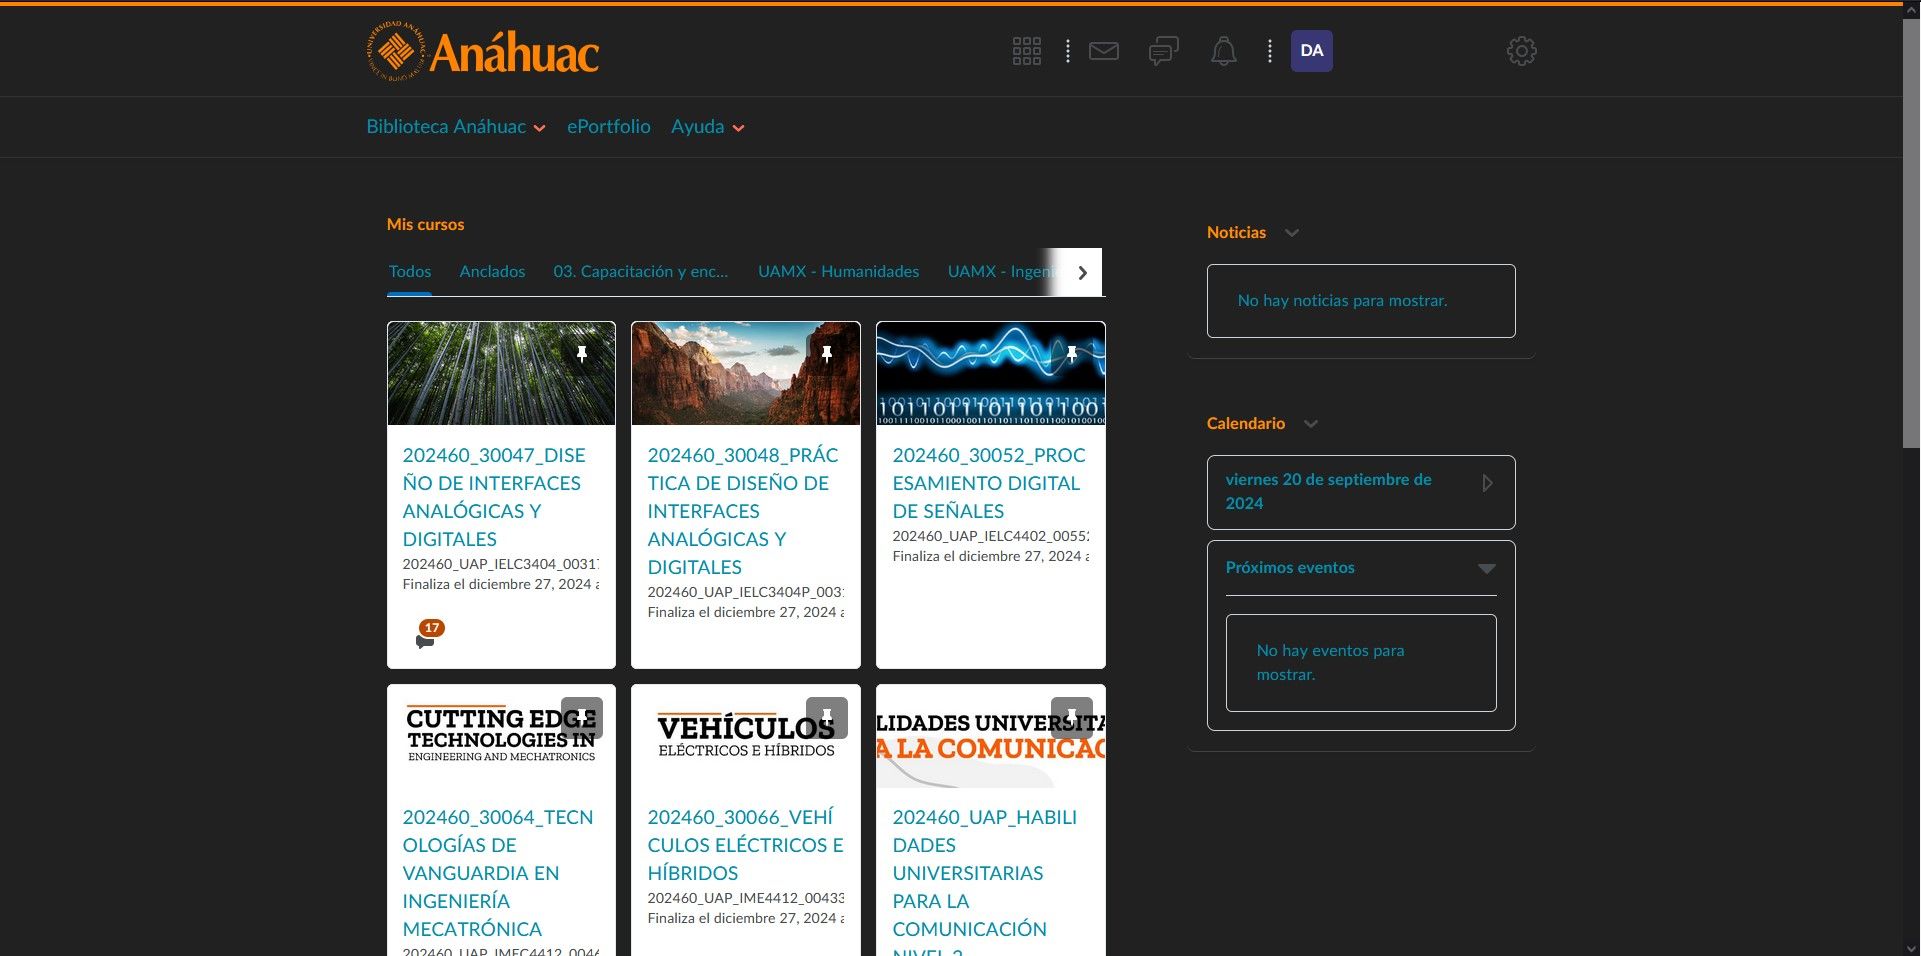The height and width of the screenshot is (956, 1921).
Task: Click the Noticias heading
Action: pyautogui.click(x=1236, y=232)
